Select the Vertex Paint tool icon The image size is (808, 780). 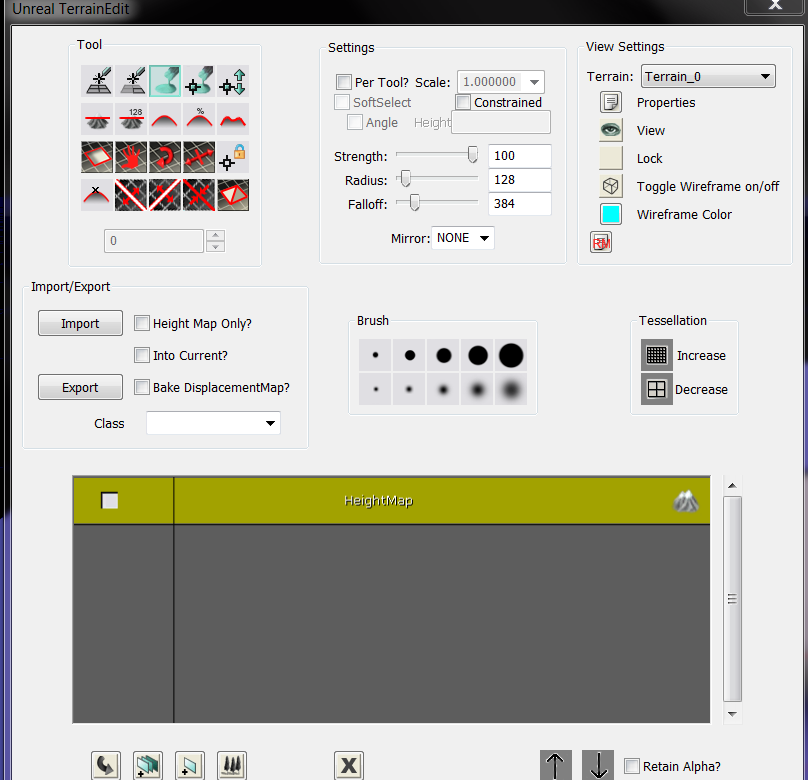[131, 81]
